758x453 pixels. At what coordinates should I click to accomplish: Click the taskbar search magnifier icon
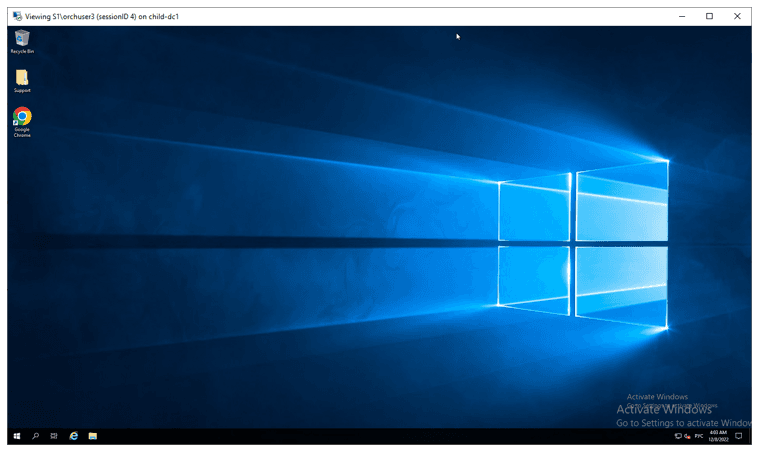click(x=36, y=436)
